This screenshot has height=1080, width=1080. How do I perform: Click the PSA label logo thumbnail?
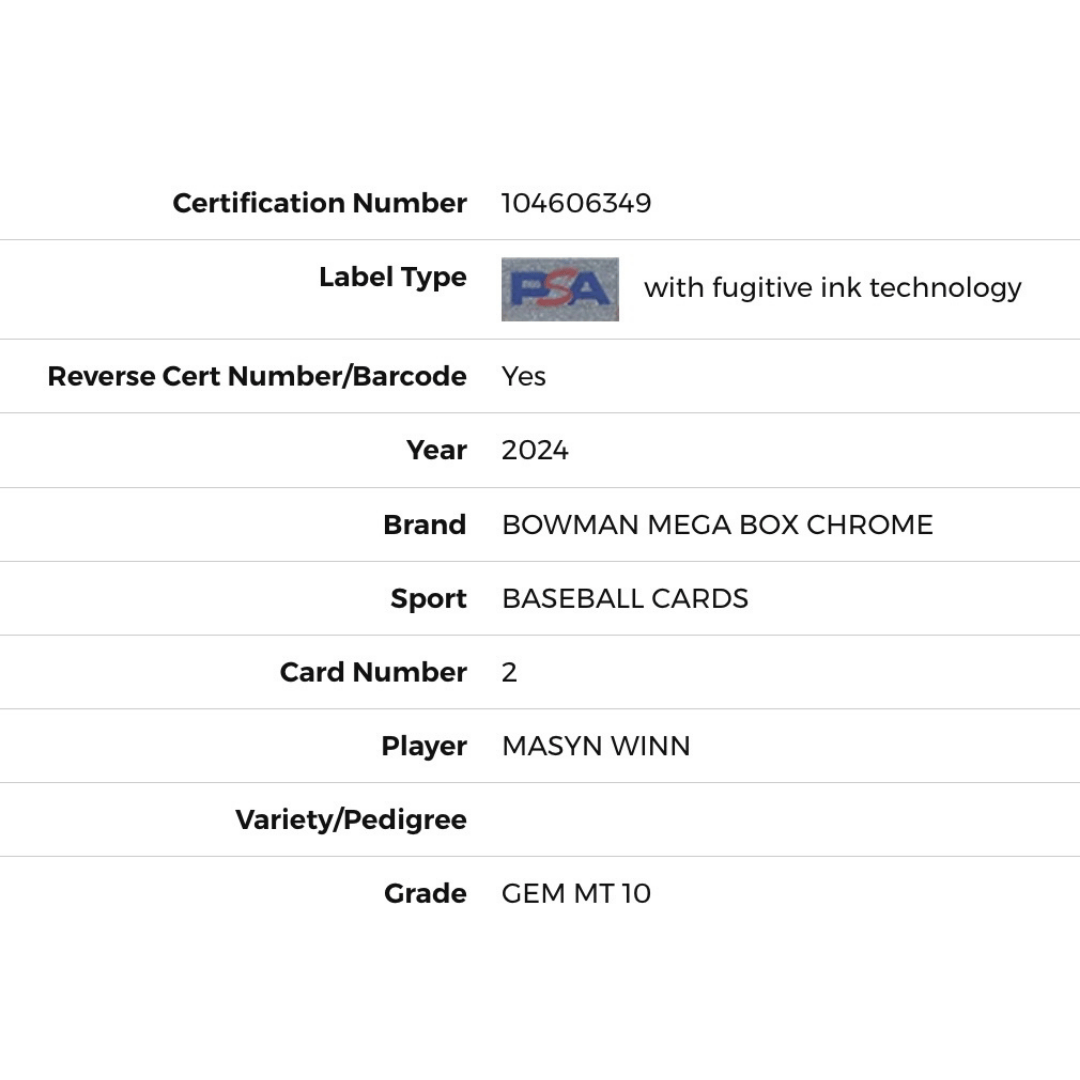tap(560, 289)
